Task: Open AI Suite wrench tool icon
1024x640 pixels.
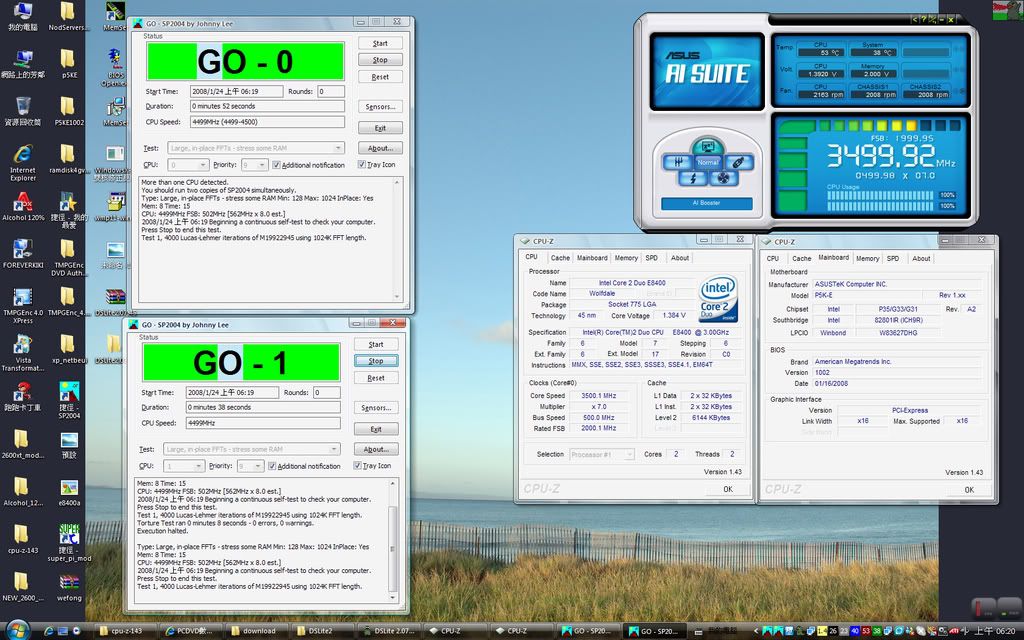Action: coord(738,163)
